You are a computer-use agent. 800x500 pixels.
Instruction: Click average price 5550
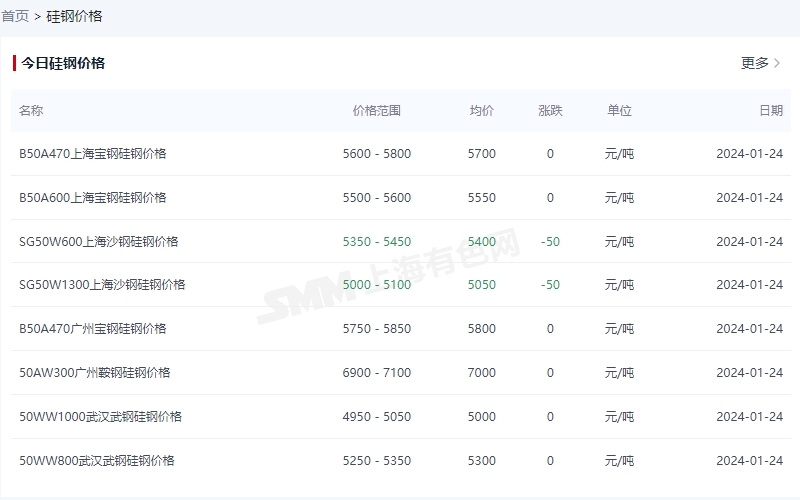482,197
